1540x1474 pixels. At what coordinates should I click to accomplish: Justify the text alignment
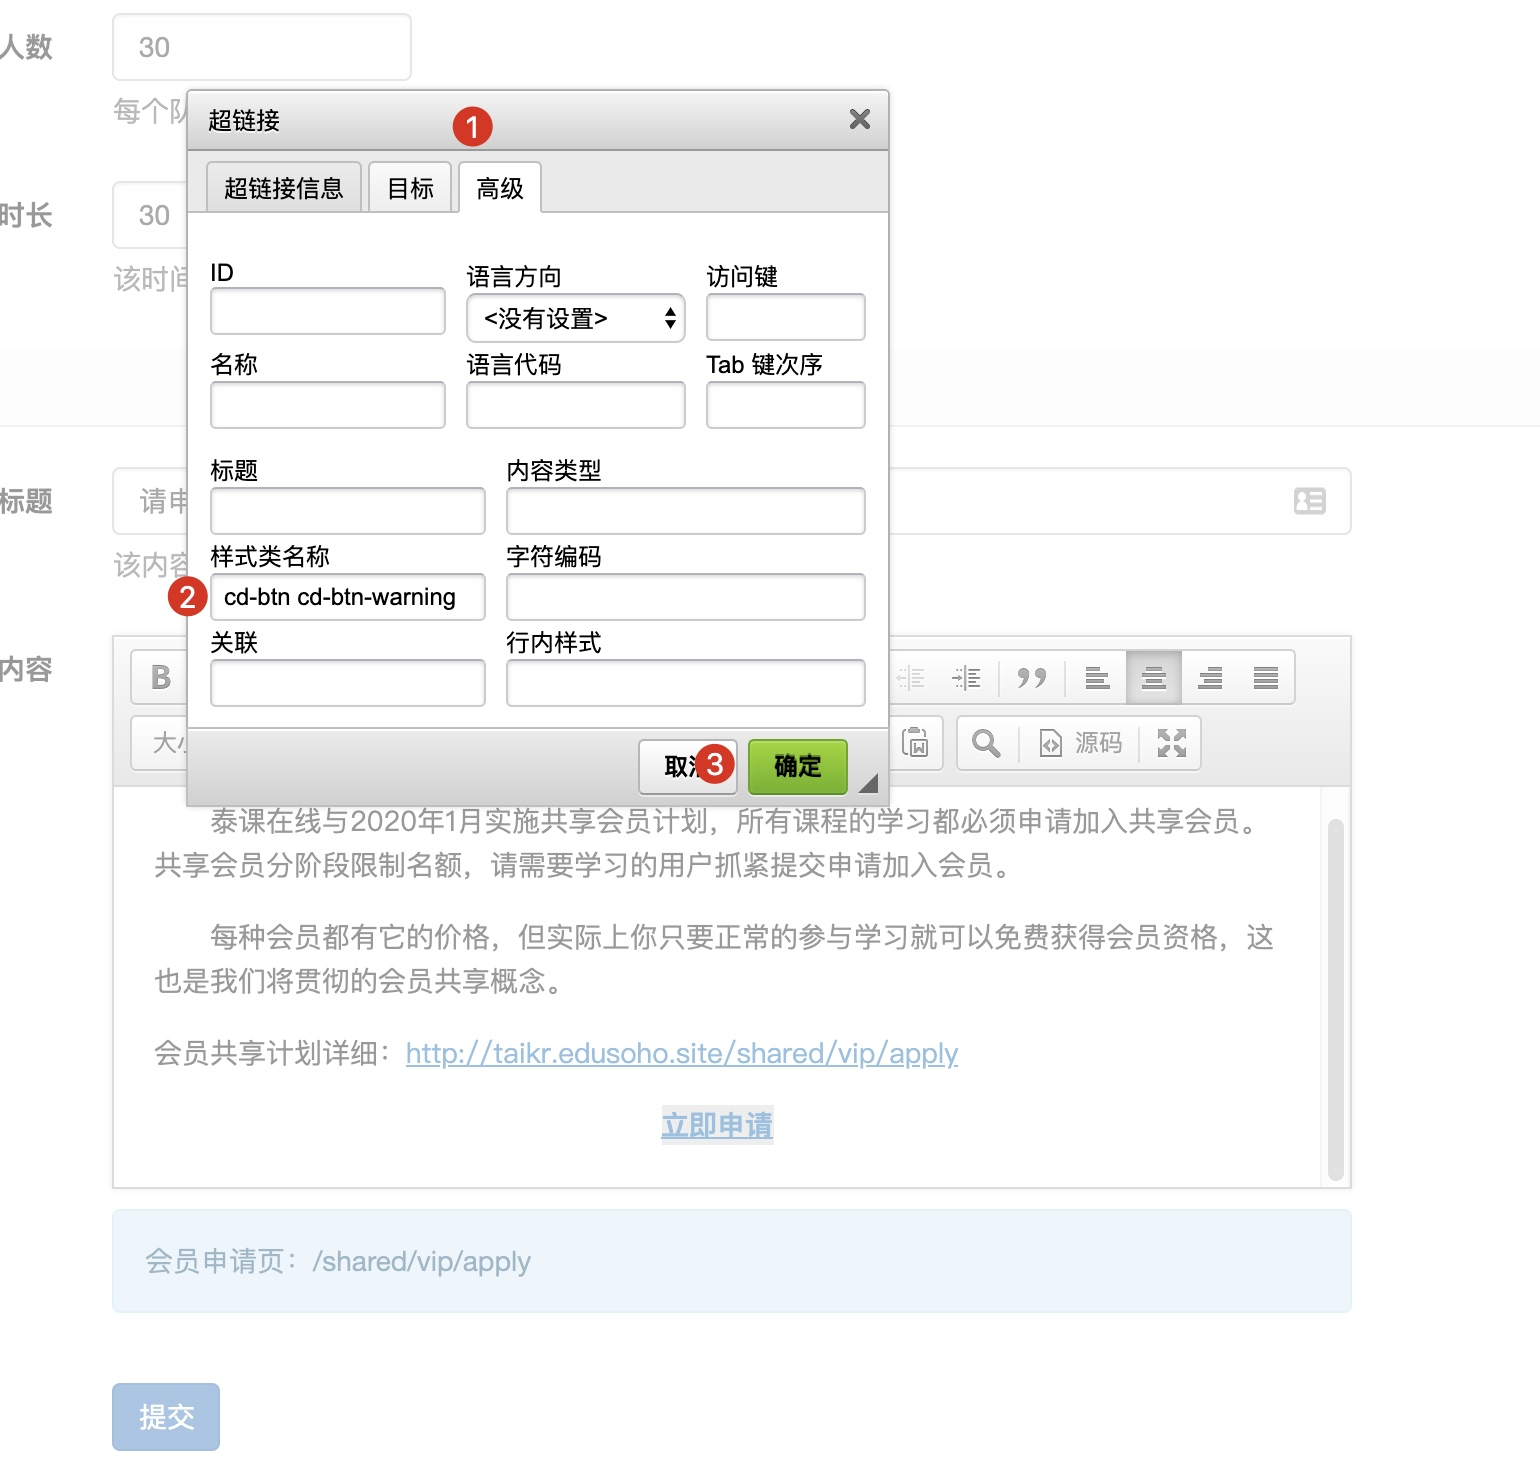[1266, 678]
